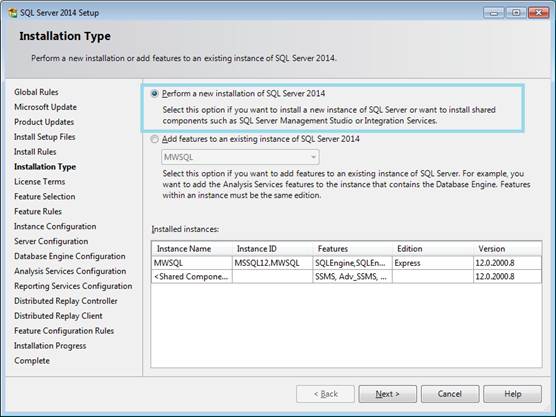556x417 pixels.
Task: Maximize the Setup window
Action: [x=516, y=13]
